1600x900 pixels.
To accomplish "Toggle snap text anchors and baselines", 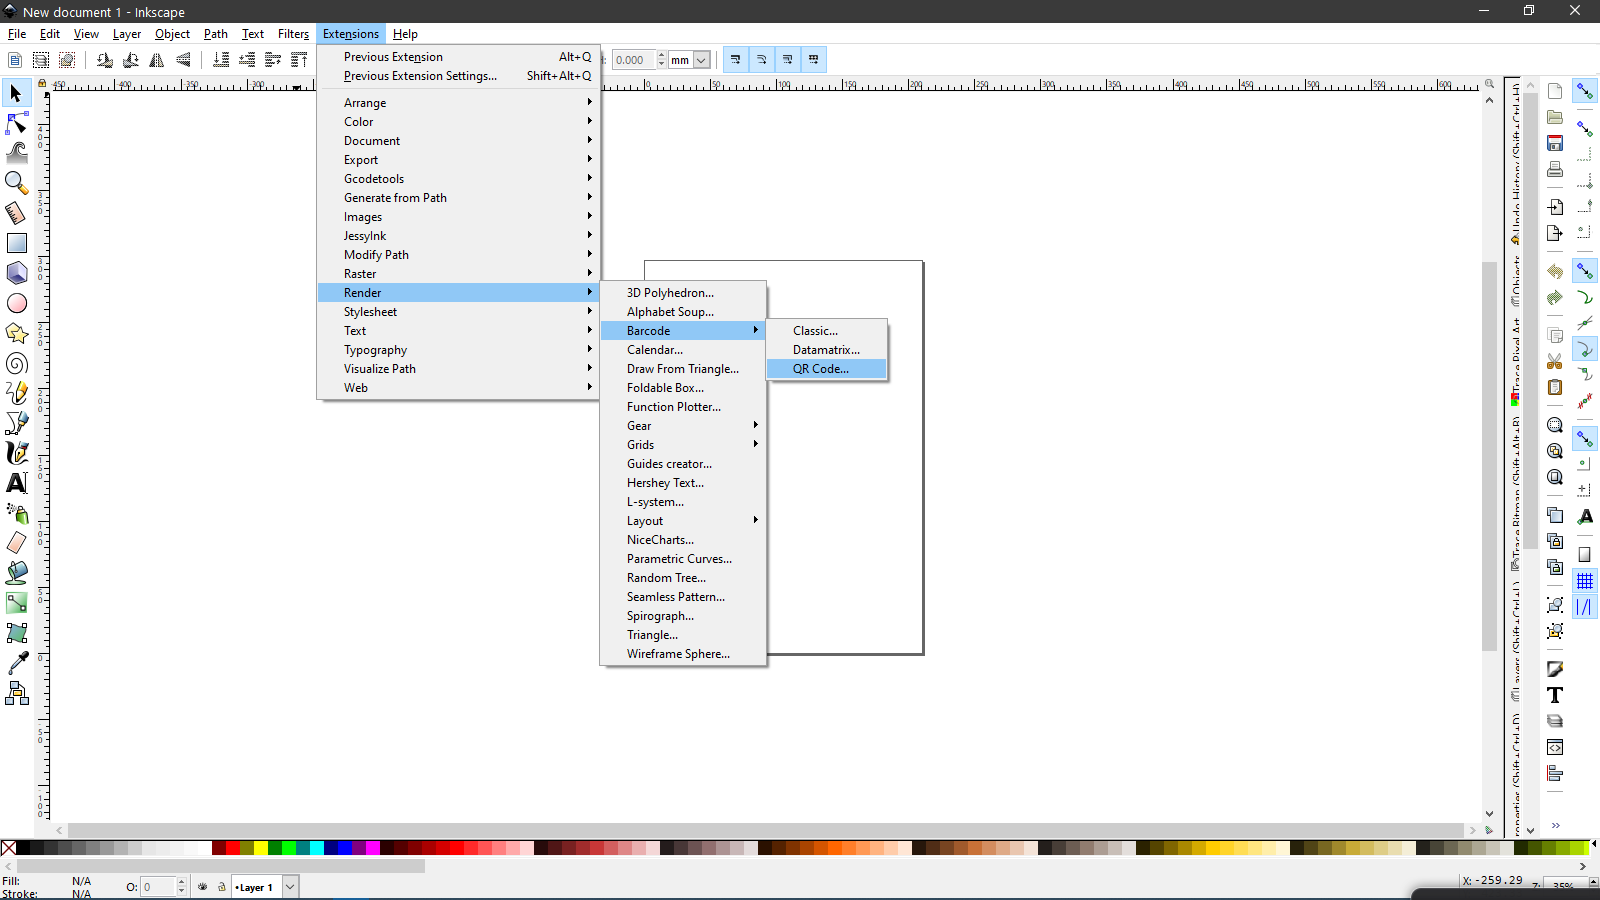I will (x=1585, y=517).
